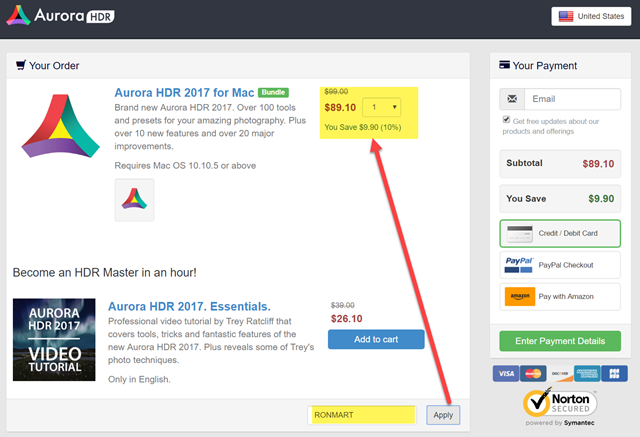Open the United States country selector
The image size is (640, 437).
pyautogui.click(x=591, y=16)
